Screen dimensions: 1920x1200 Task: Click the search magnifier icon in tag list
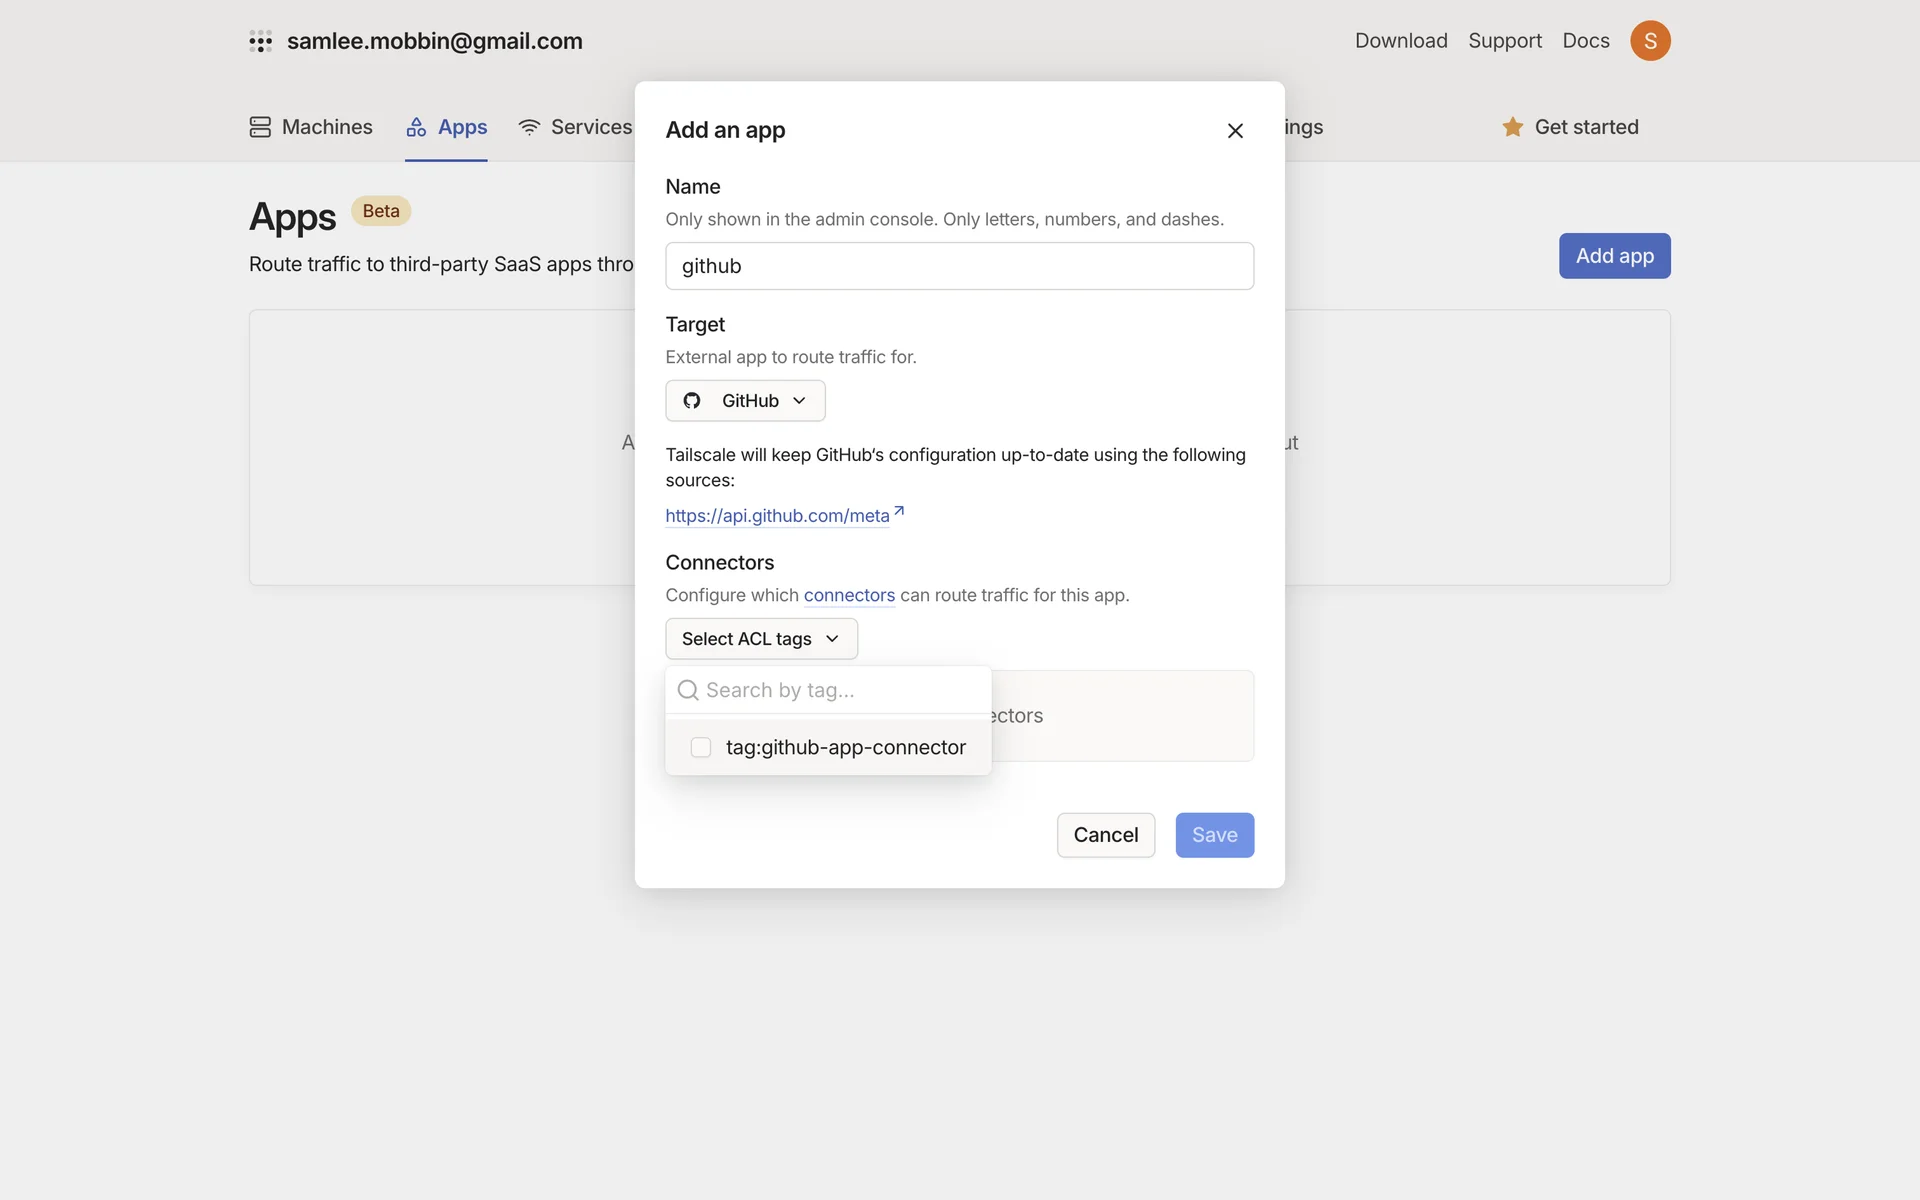[x=688, y=690]
